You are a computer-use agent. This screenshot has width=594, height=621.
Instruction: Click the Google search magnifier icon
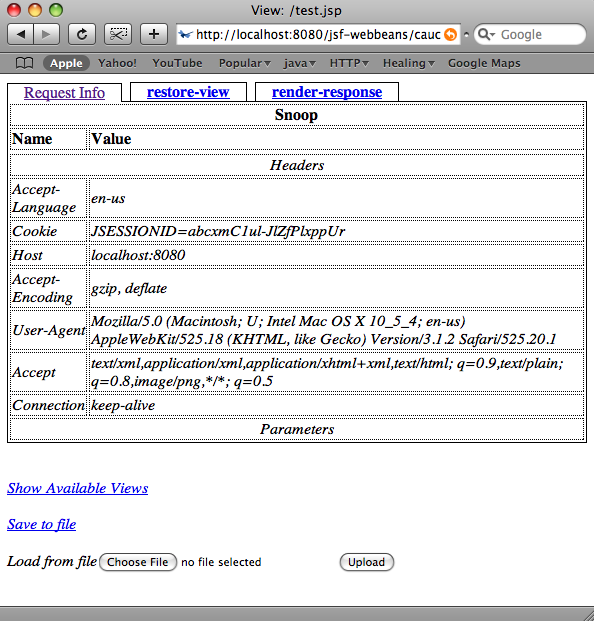486,34
